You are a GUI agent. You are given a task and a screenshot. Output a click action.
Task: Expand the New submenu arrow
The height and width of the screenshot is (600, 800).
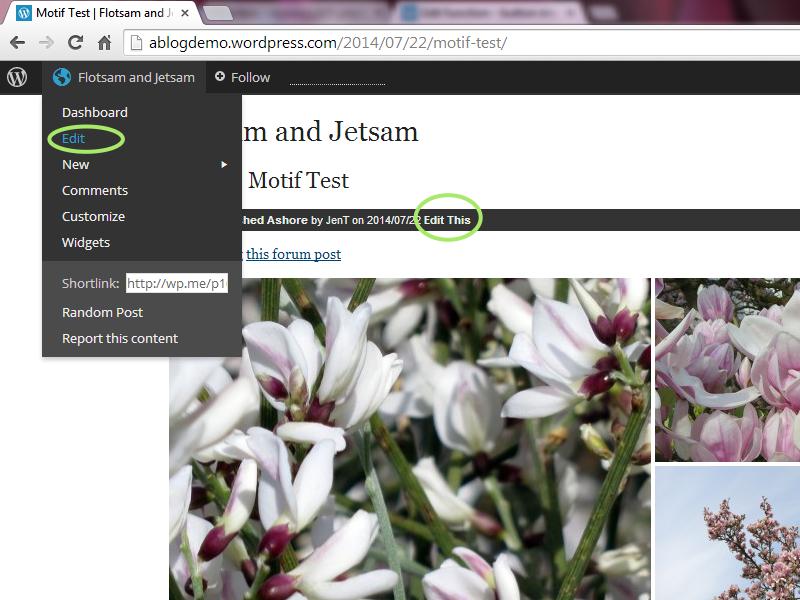(x=225, y=164)
